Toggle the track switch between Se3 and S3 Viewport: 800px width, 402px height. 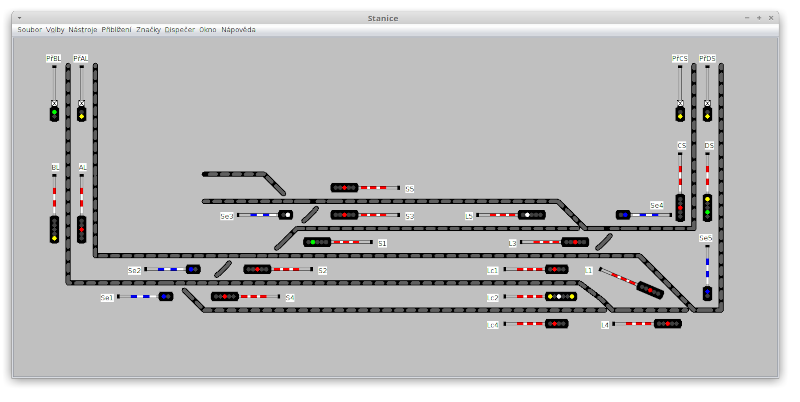click(x=310, y=214)
